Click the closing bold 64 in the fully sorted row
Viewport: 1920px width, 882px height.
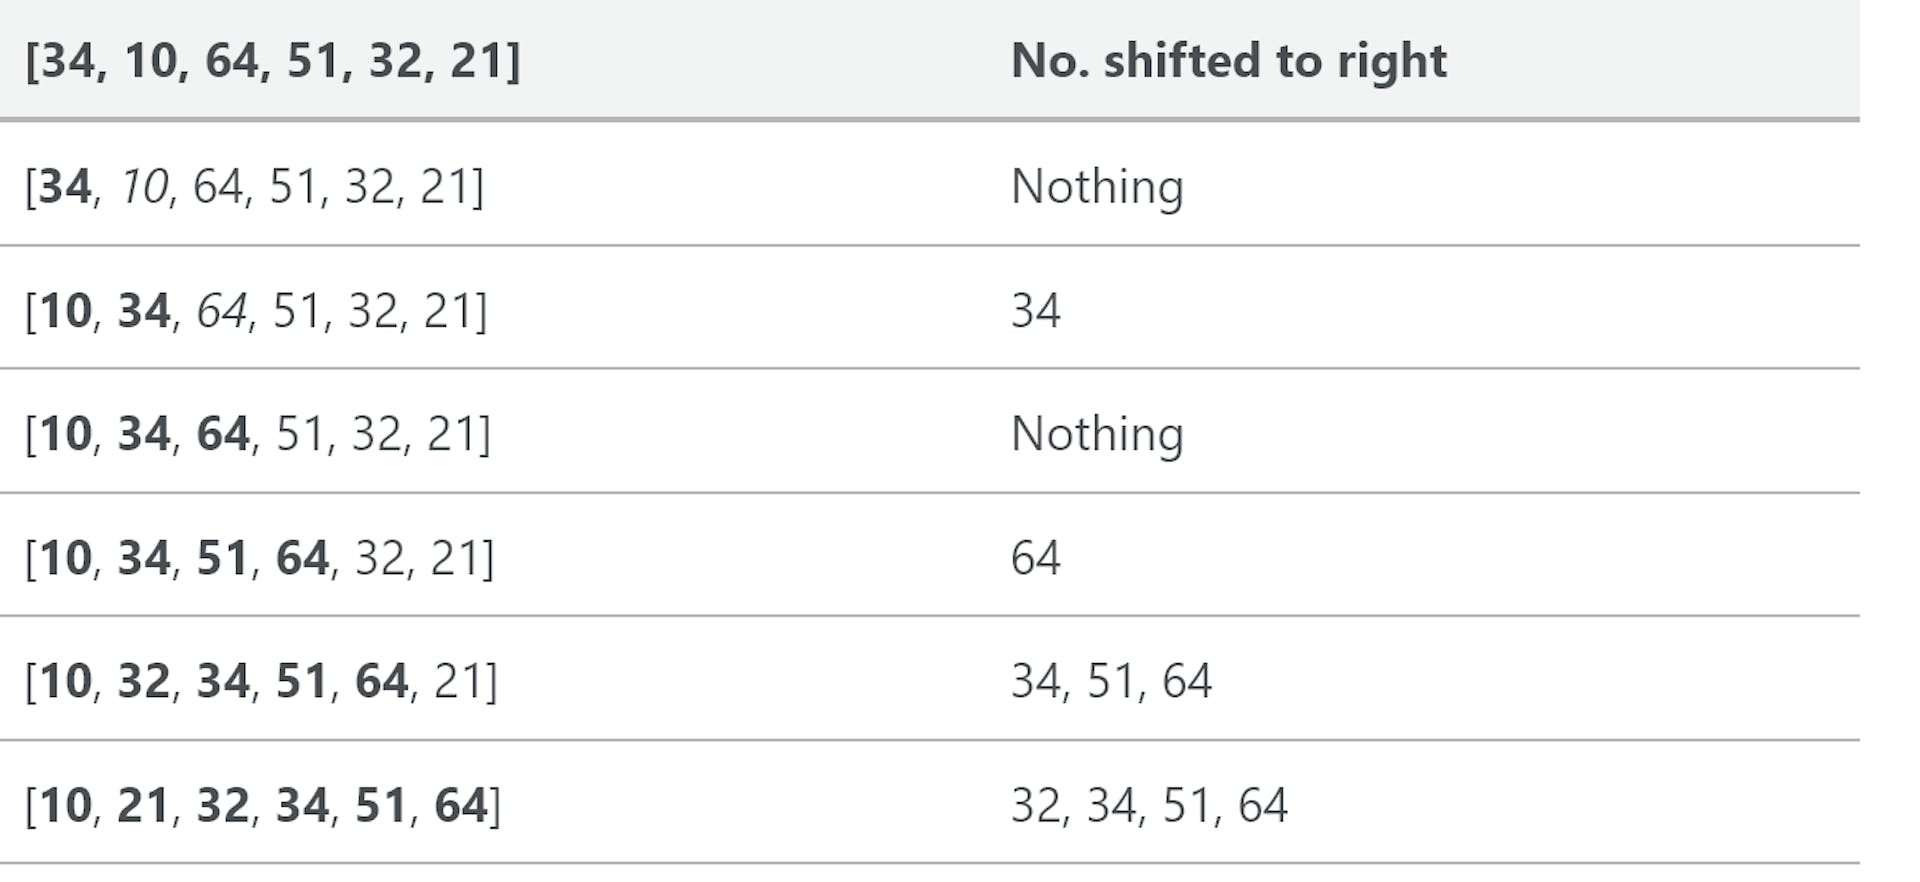point(460,806)
